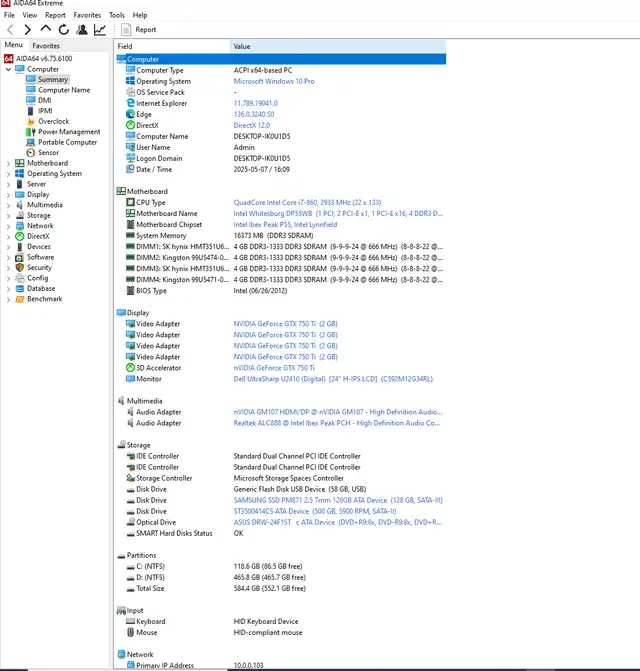The width and height of the screenshot is (640, 671).
Task: Open the Overclock tree item with flame icon
Action: [x=48, y=121]
